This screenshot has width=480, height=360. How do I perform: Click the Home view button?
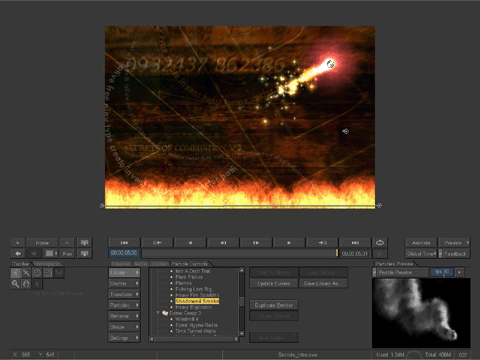(42, 243)
